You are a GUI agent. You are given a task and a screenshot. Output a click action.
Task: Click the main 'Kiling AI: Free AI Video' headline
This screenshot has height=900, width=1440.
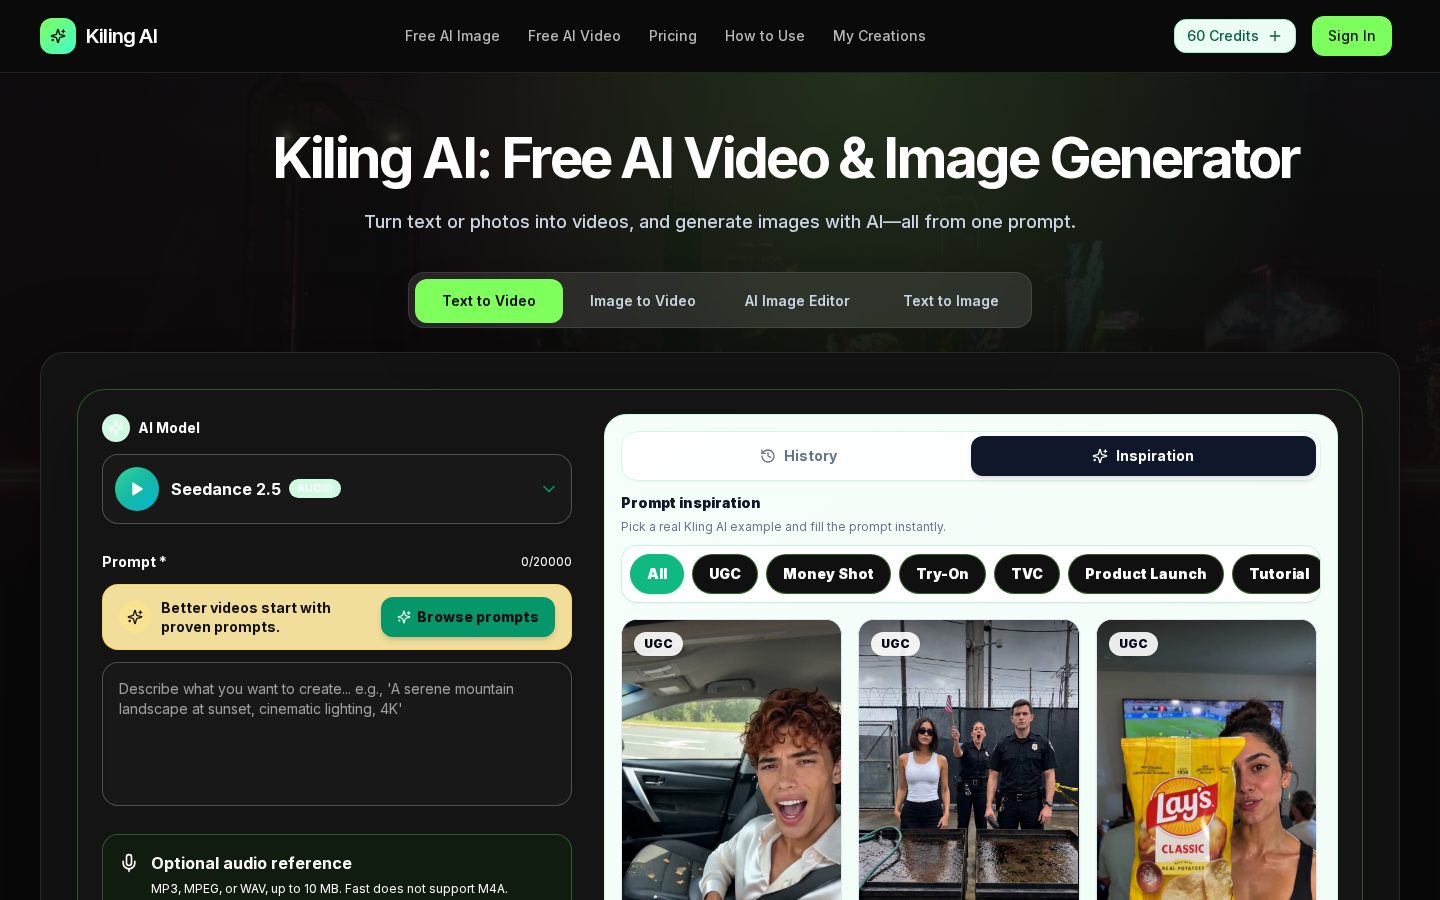[786, 159]
